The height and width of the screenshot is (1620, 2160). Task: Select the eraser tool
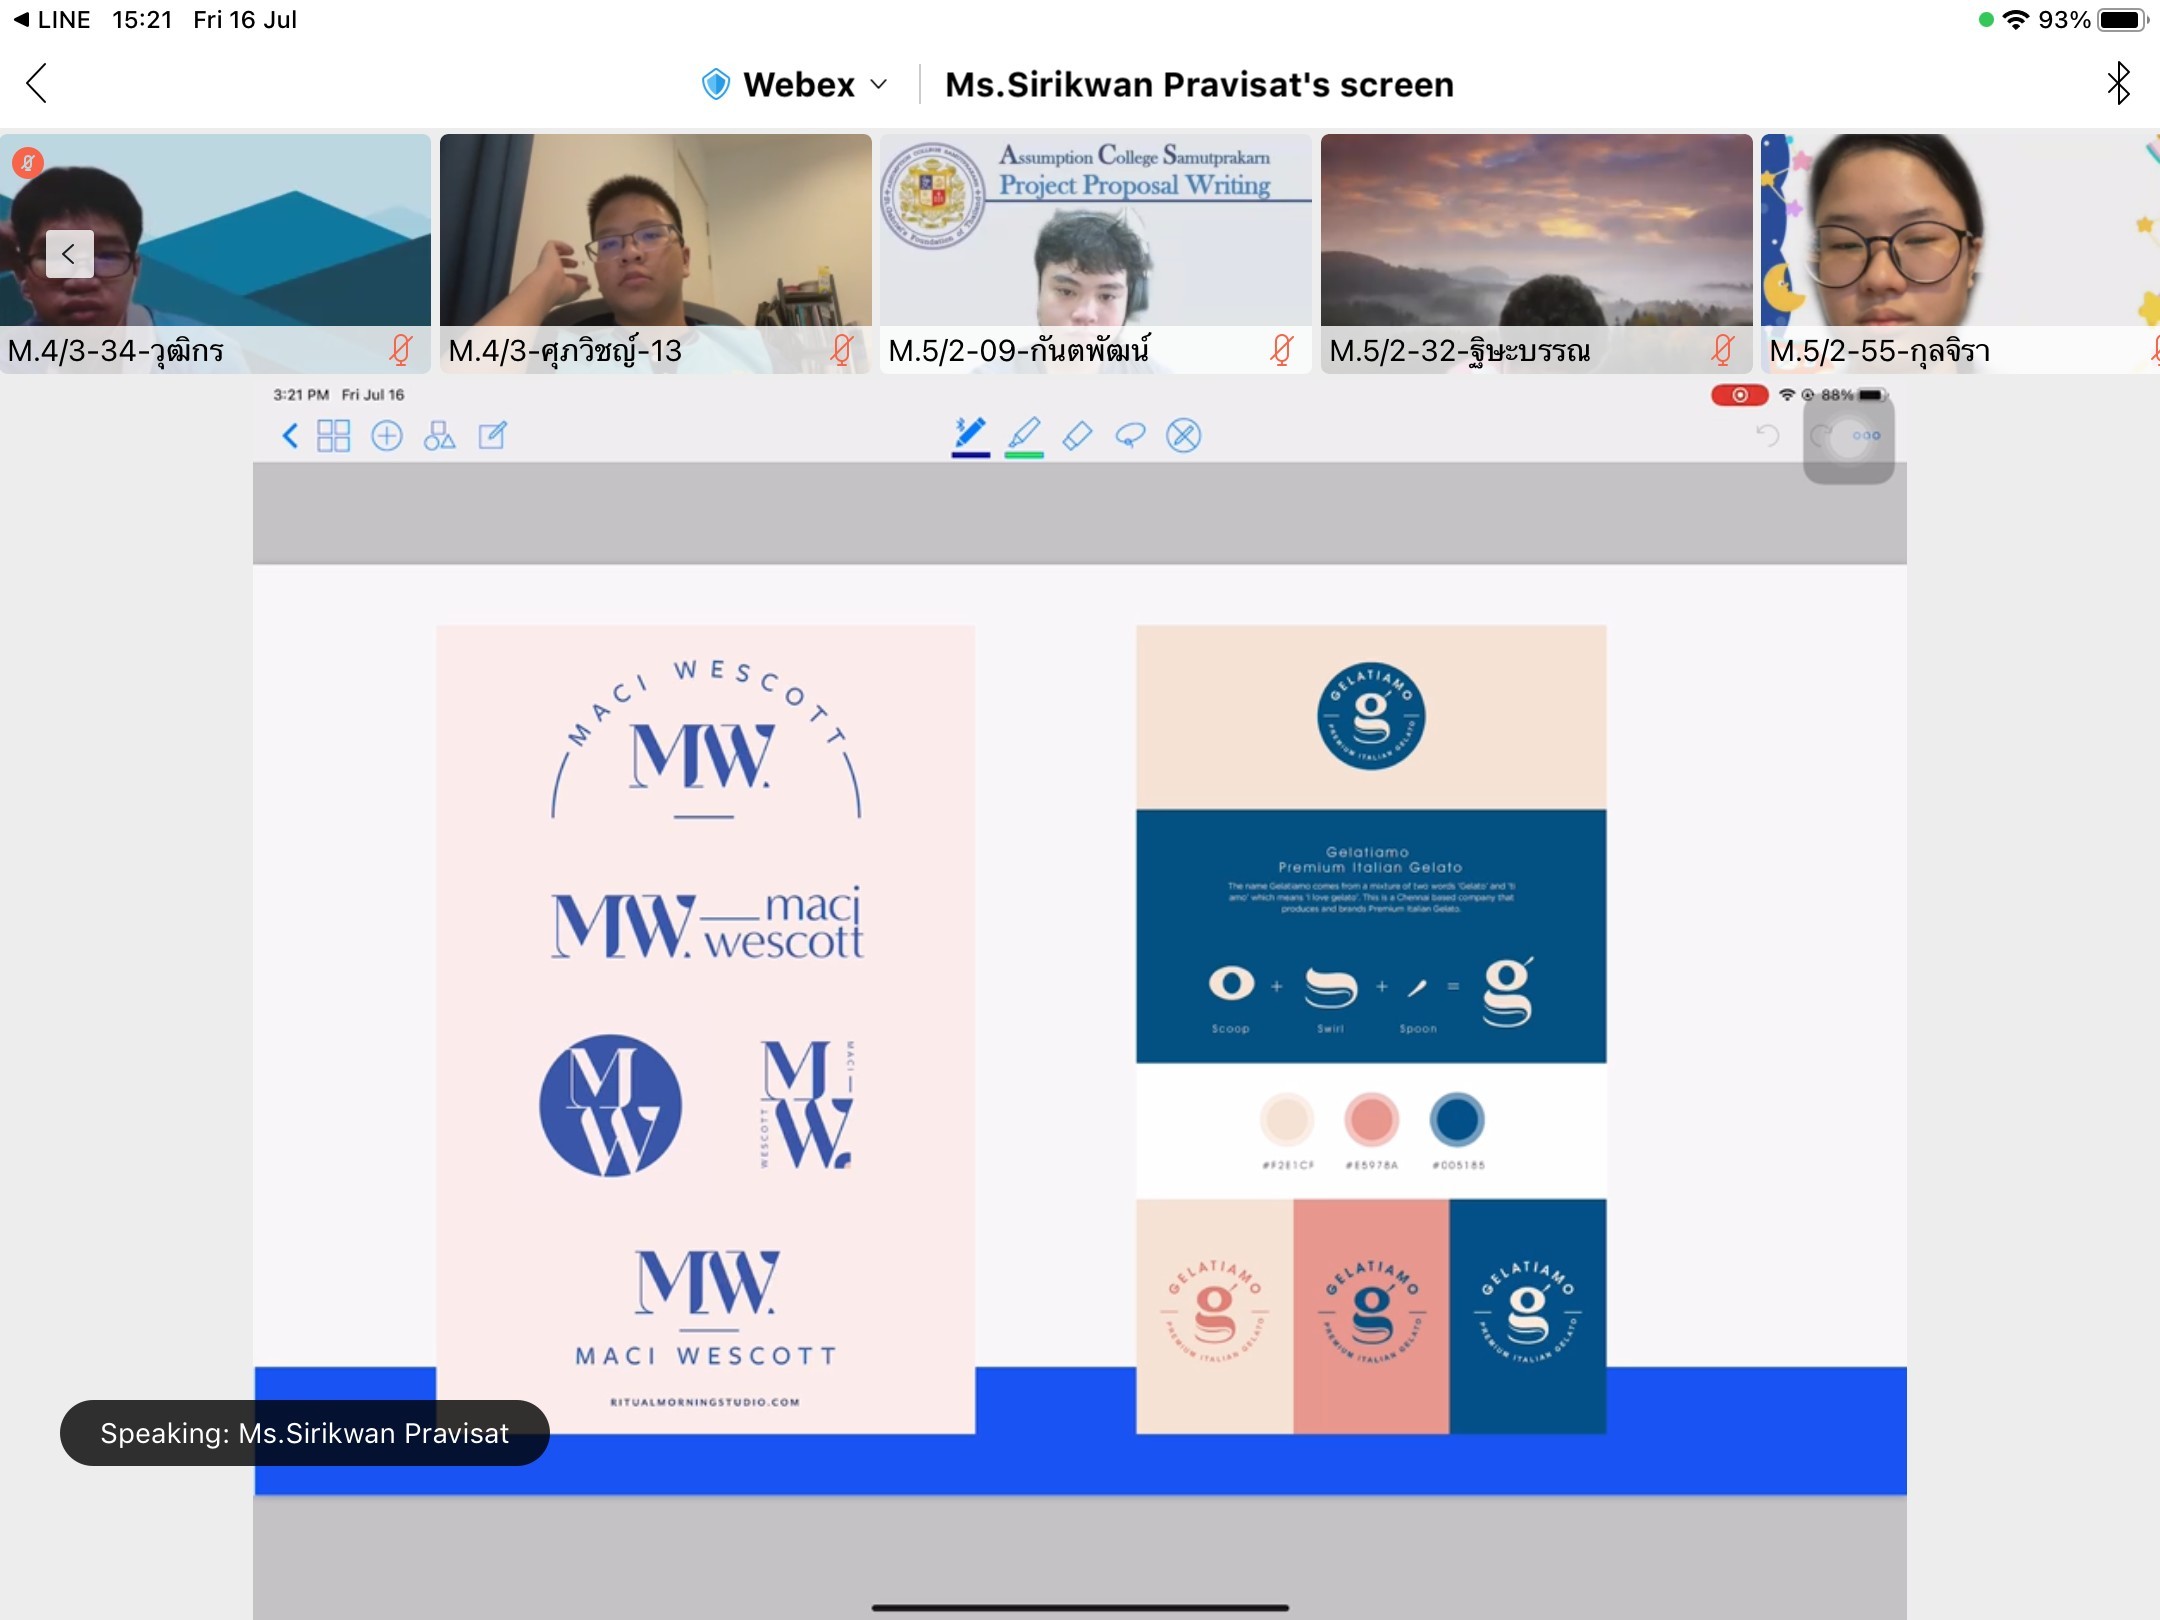(x=1077, y=436)
